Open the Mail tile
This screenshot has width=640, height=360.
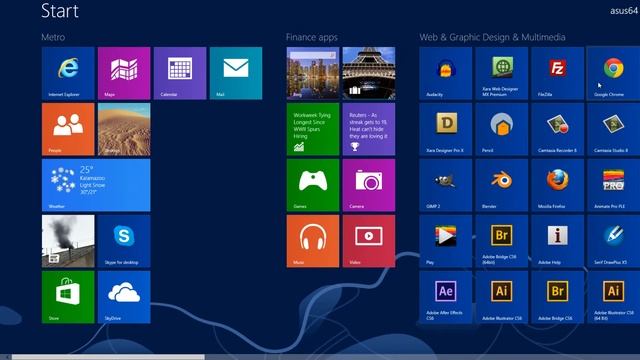coord(236,73)
